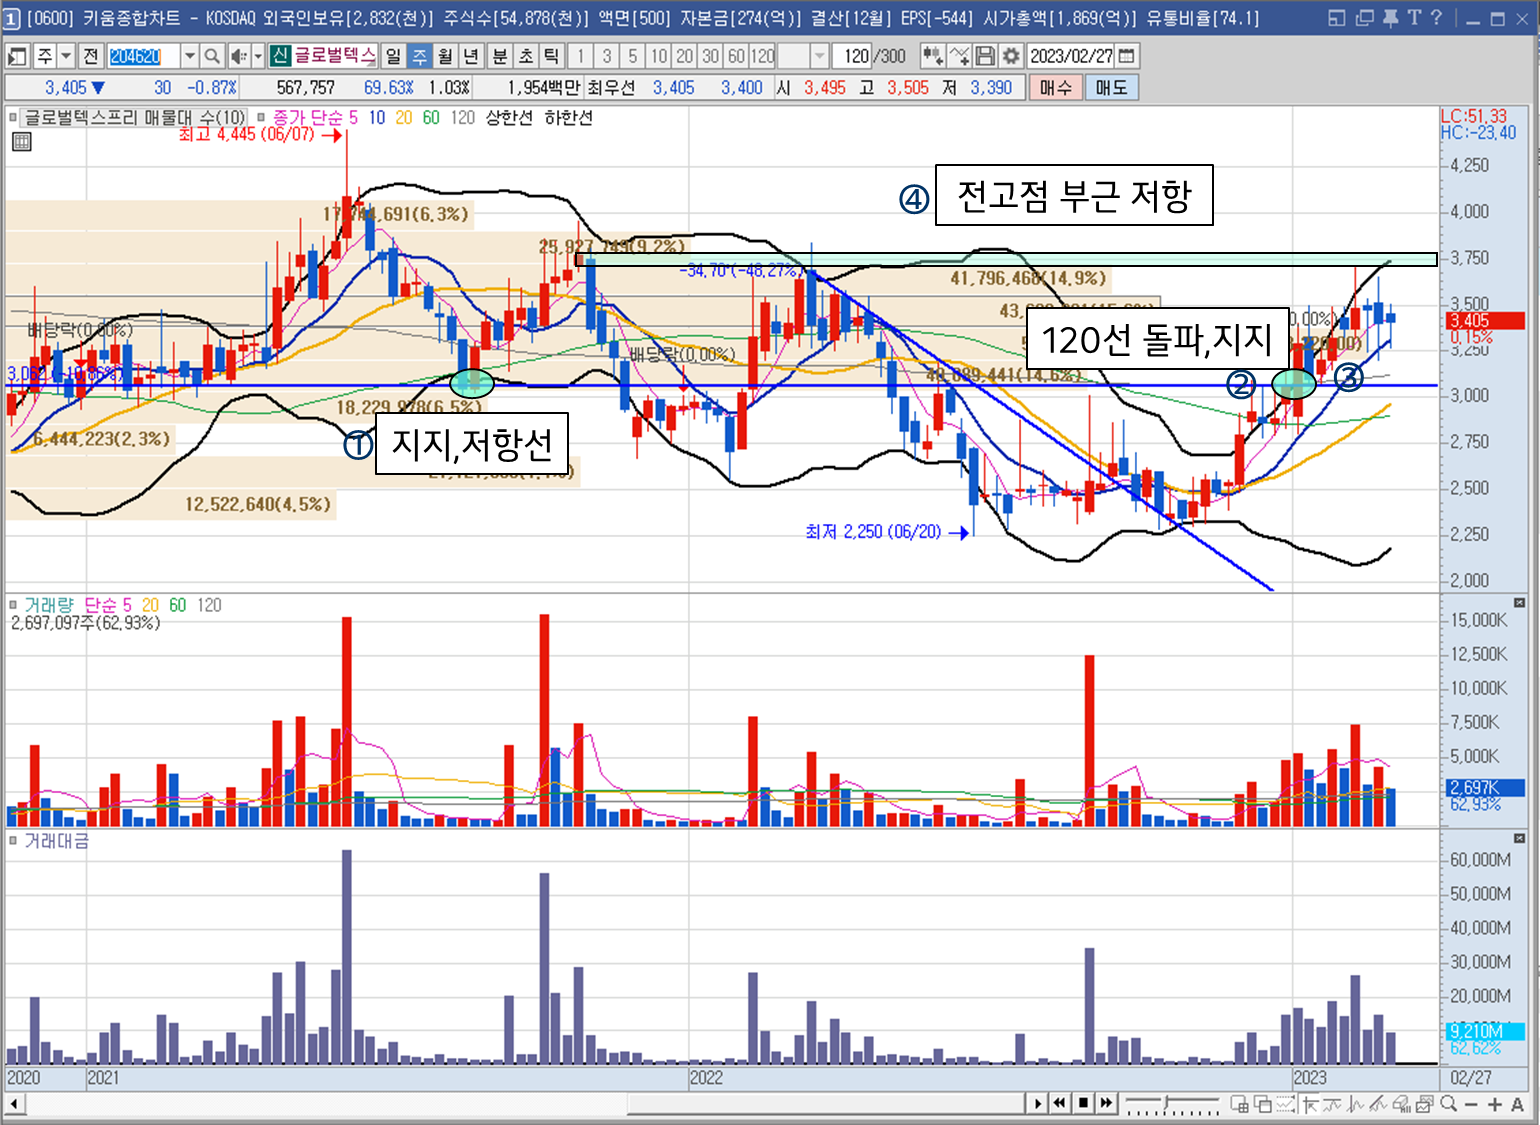Click the 120 bar count input field
This screenshot has height=1125, width=1540.
pos(853,56)
